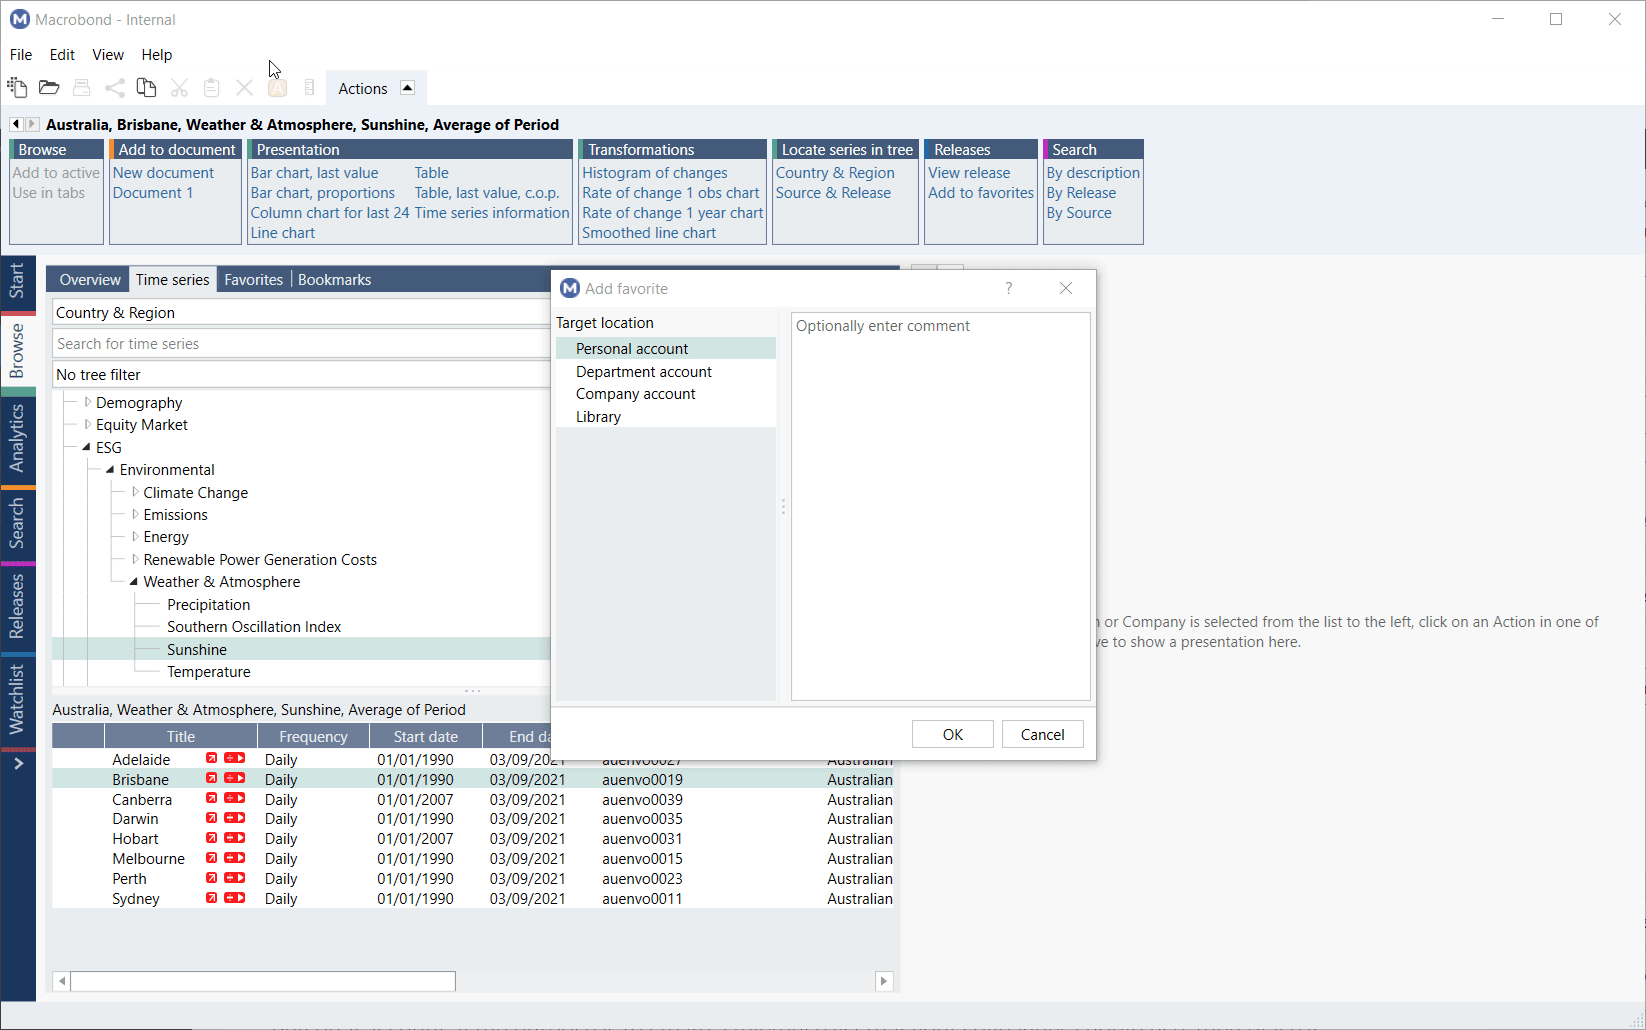Expand the Climate Change node
The image size is (1646, 1030).
[x=135, y=492]
